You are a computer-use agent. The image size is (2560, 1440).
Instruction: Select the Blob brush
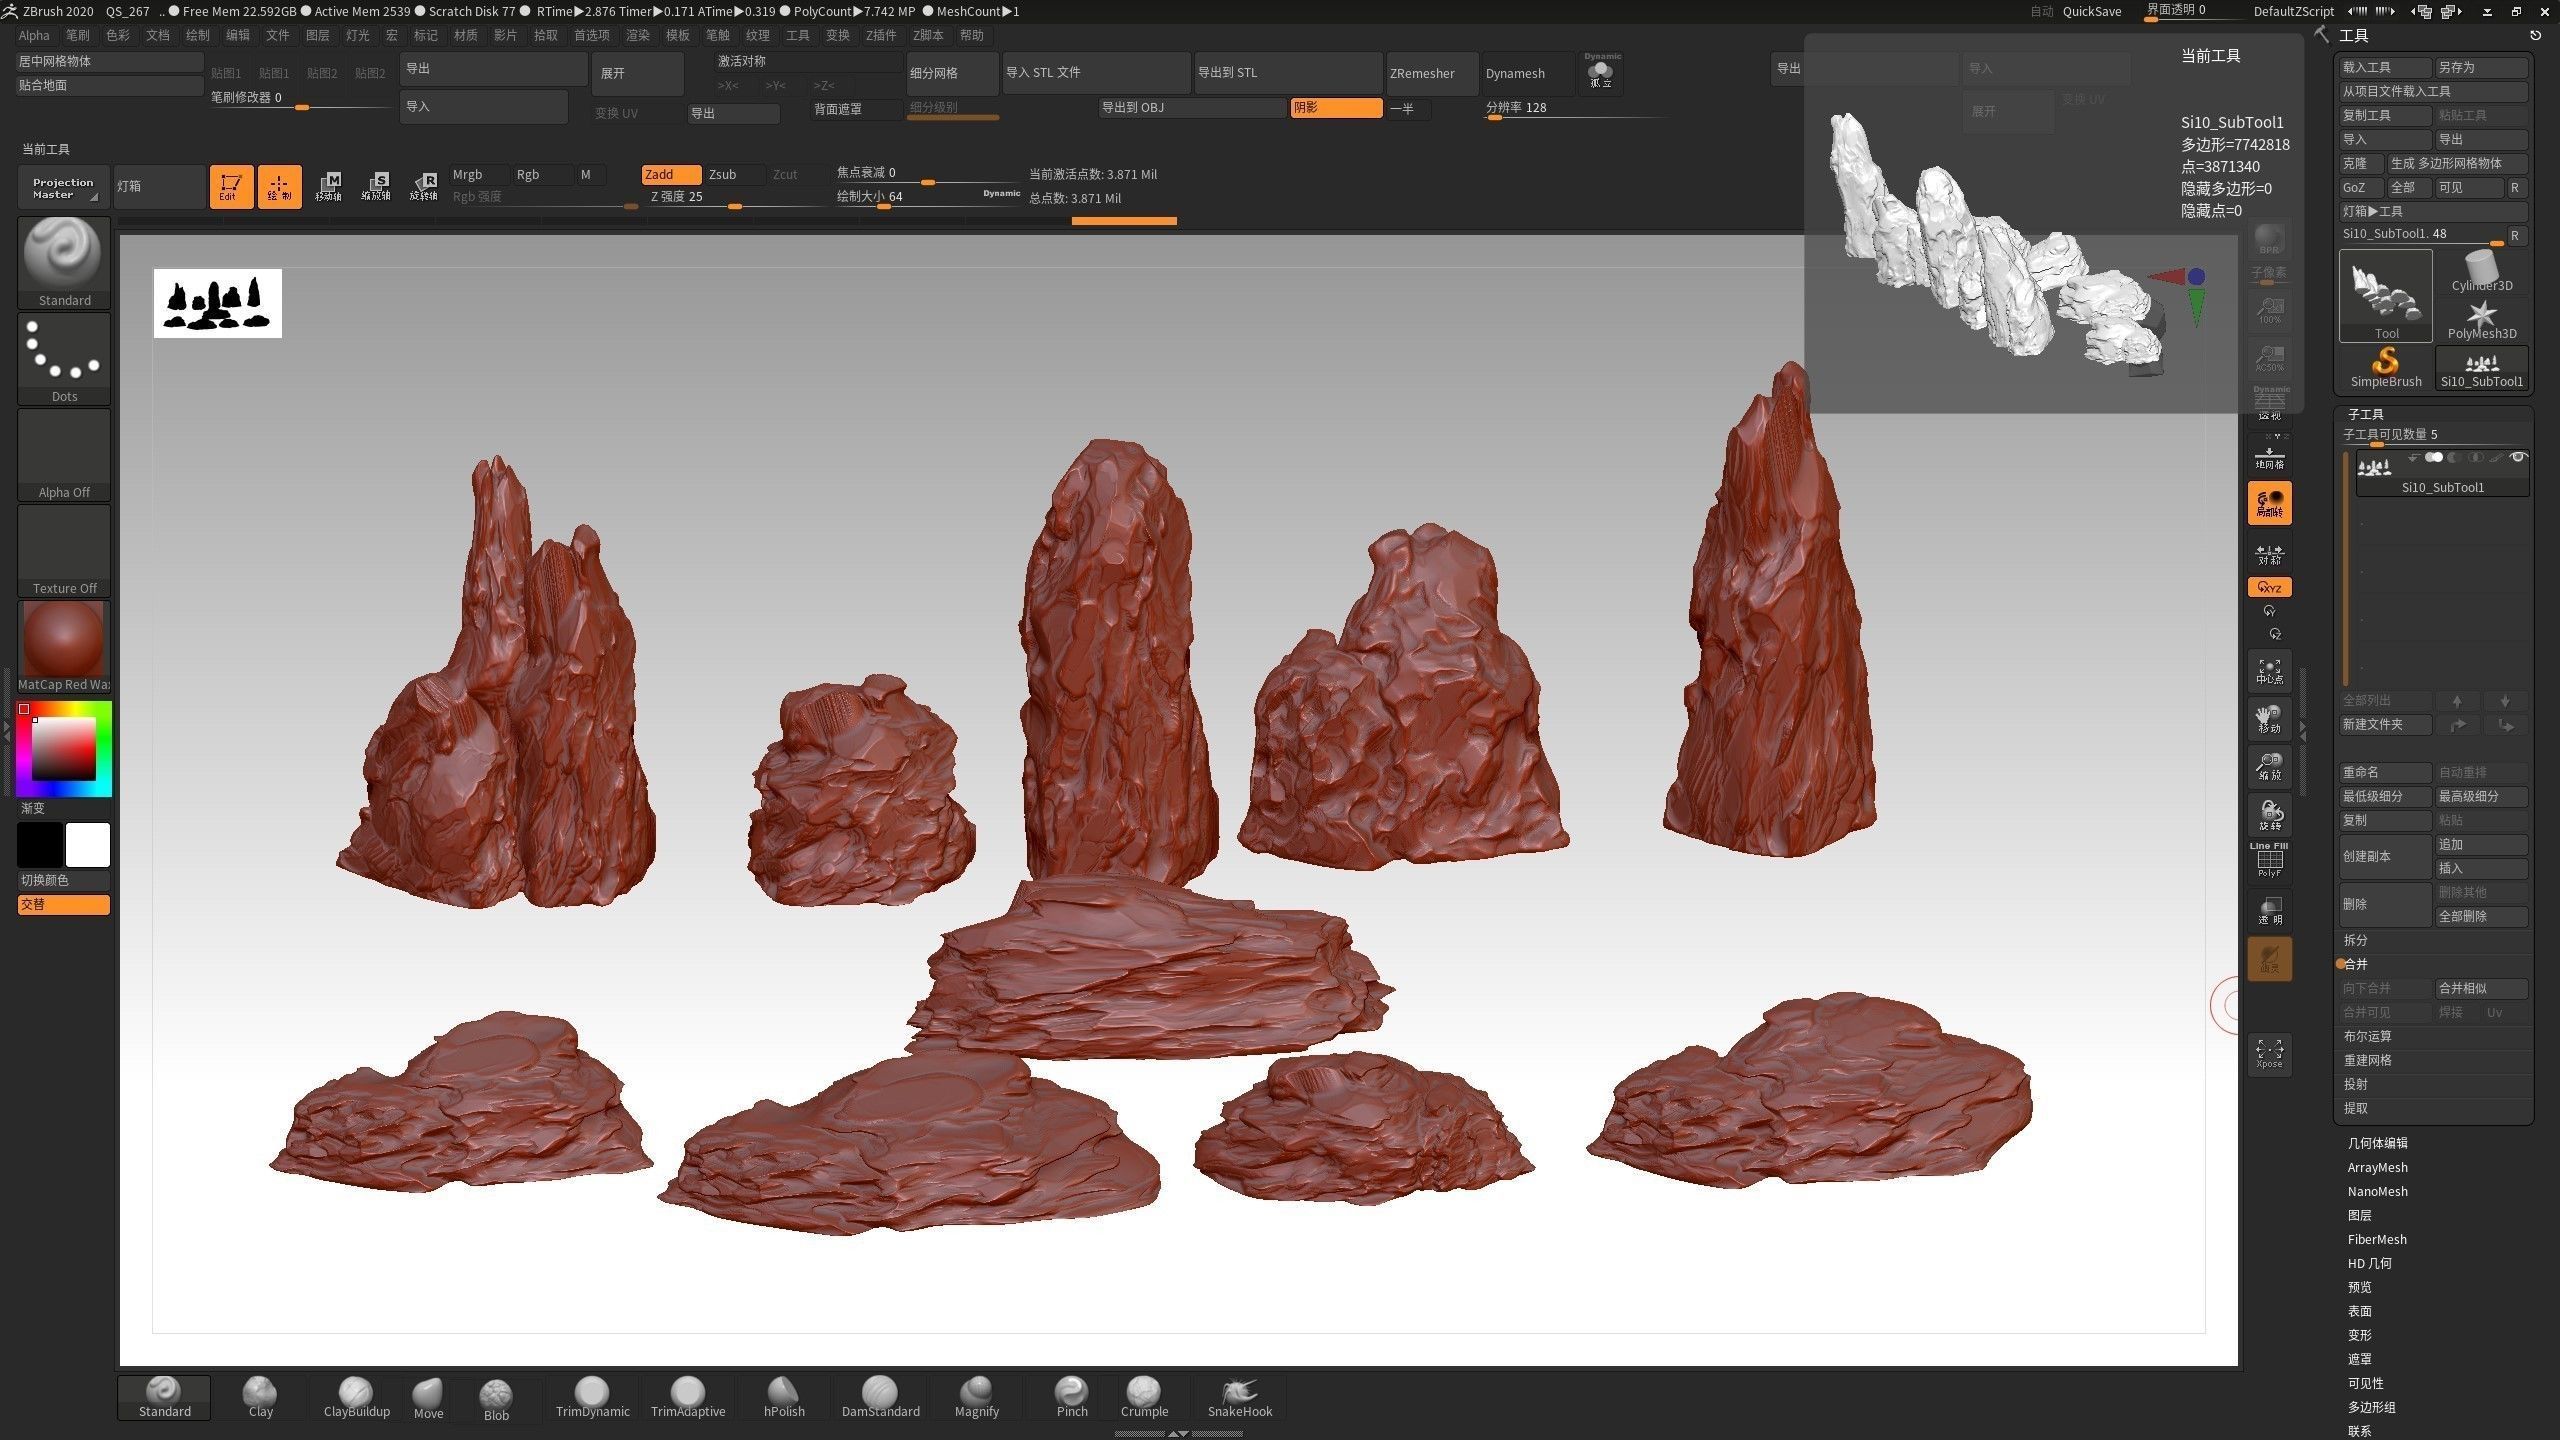[x=496, y=1399]
